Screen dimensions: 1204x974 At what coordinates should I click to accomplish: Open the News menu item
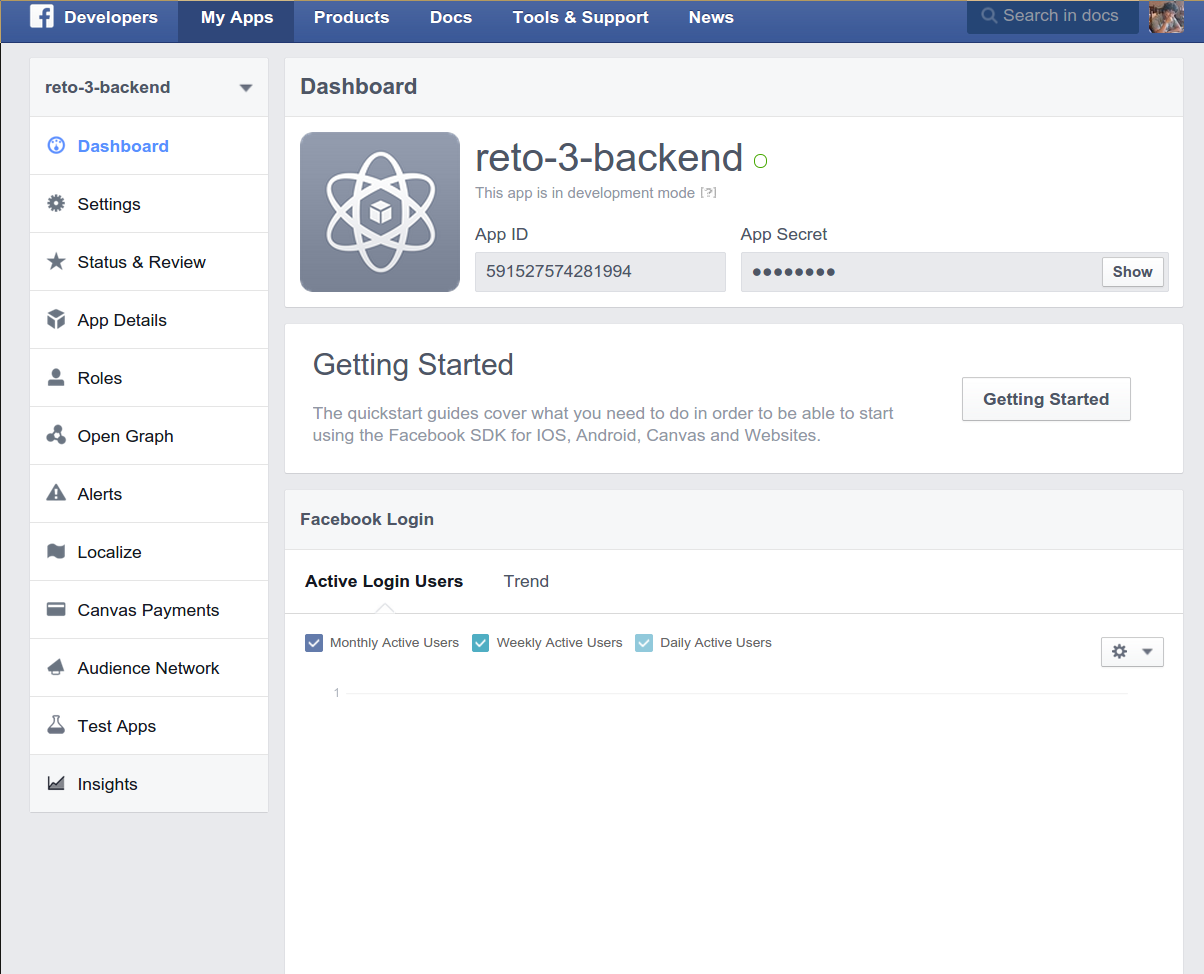pyautogui.click(x=711, y=18)
